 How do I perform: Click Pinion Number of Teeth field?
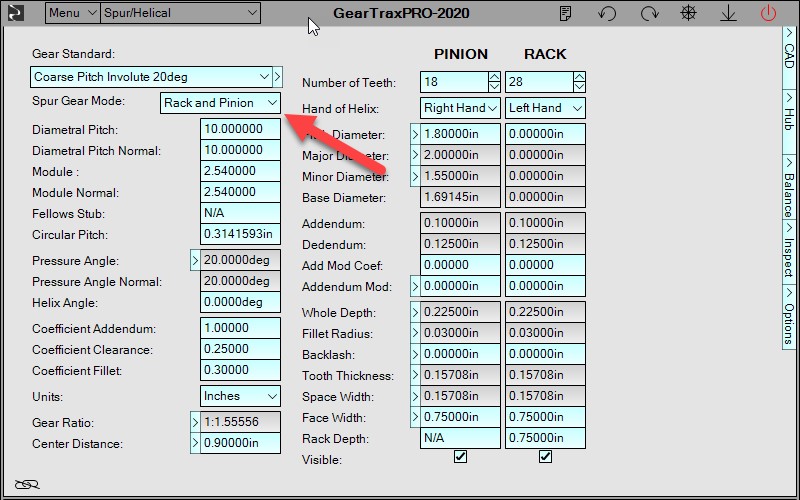pyautogui.click(x=455, y=82)
